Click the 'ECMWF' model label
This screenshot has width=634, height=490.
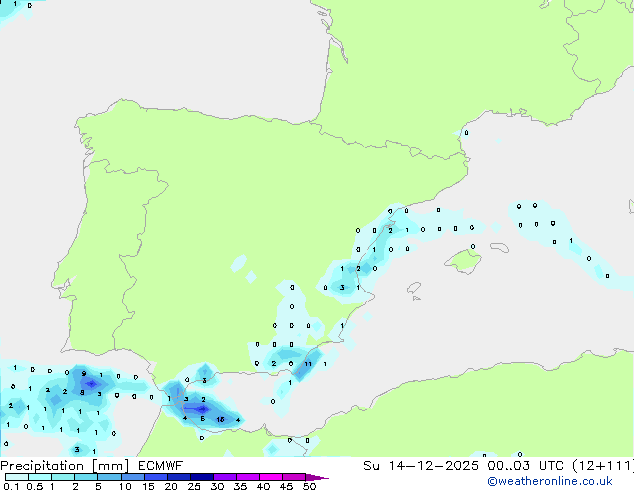point(160,466)
